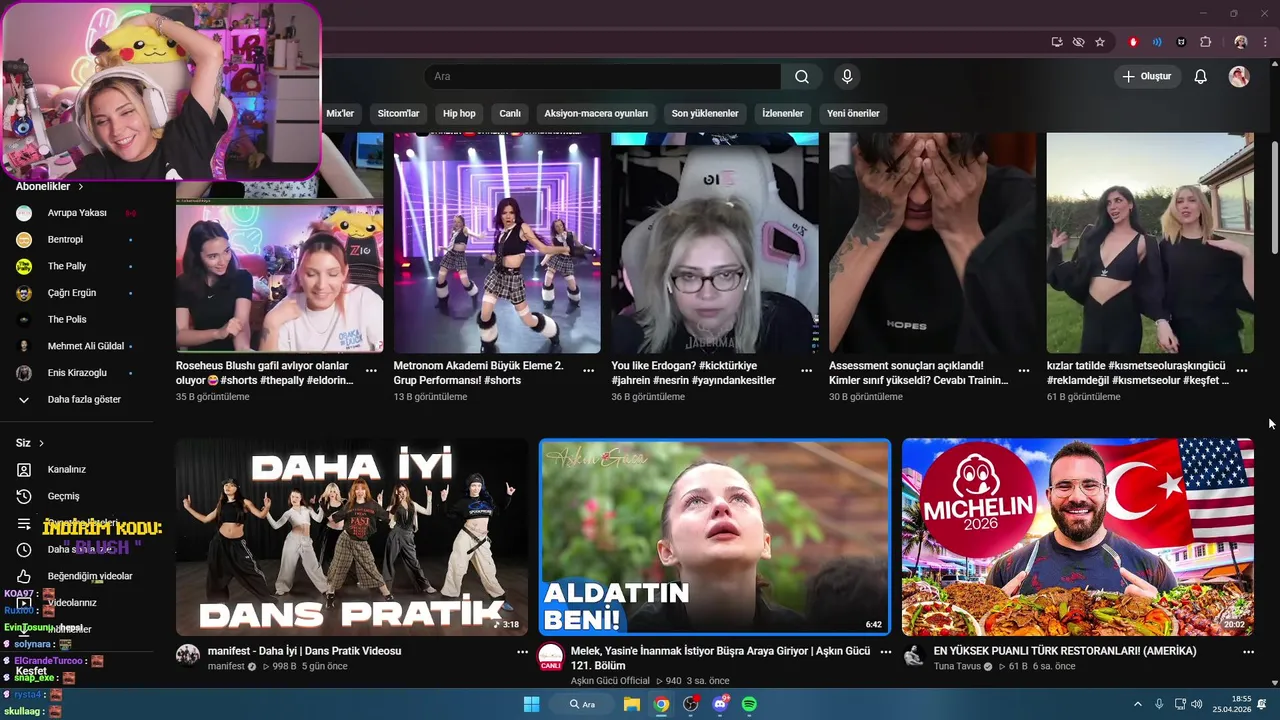
Task: Select the Canlı filter chip
Action: (510, 114)
